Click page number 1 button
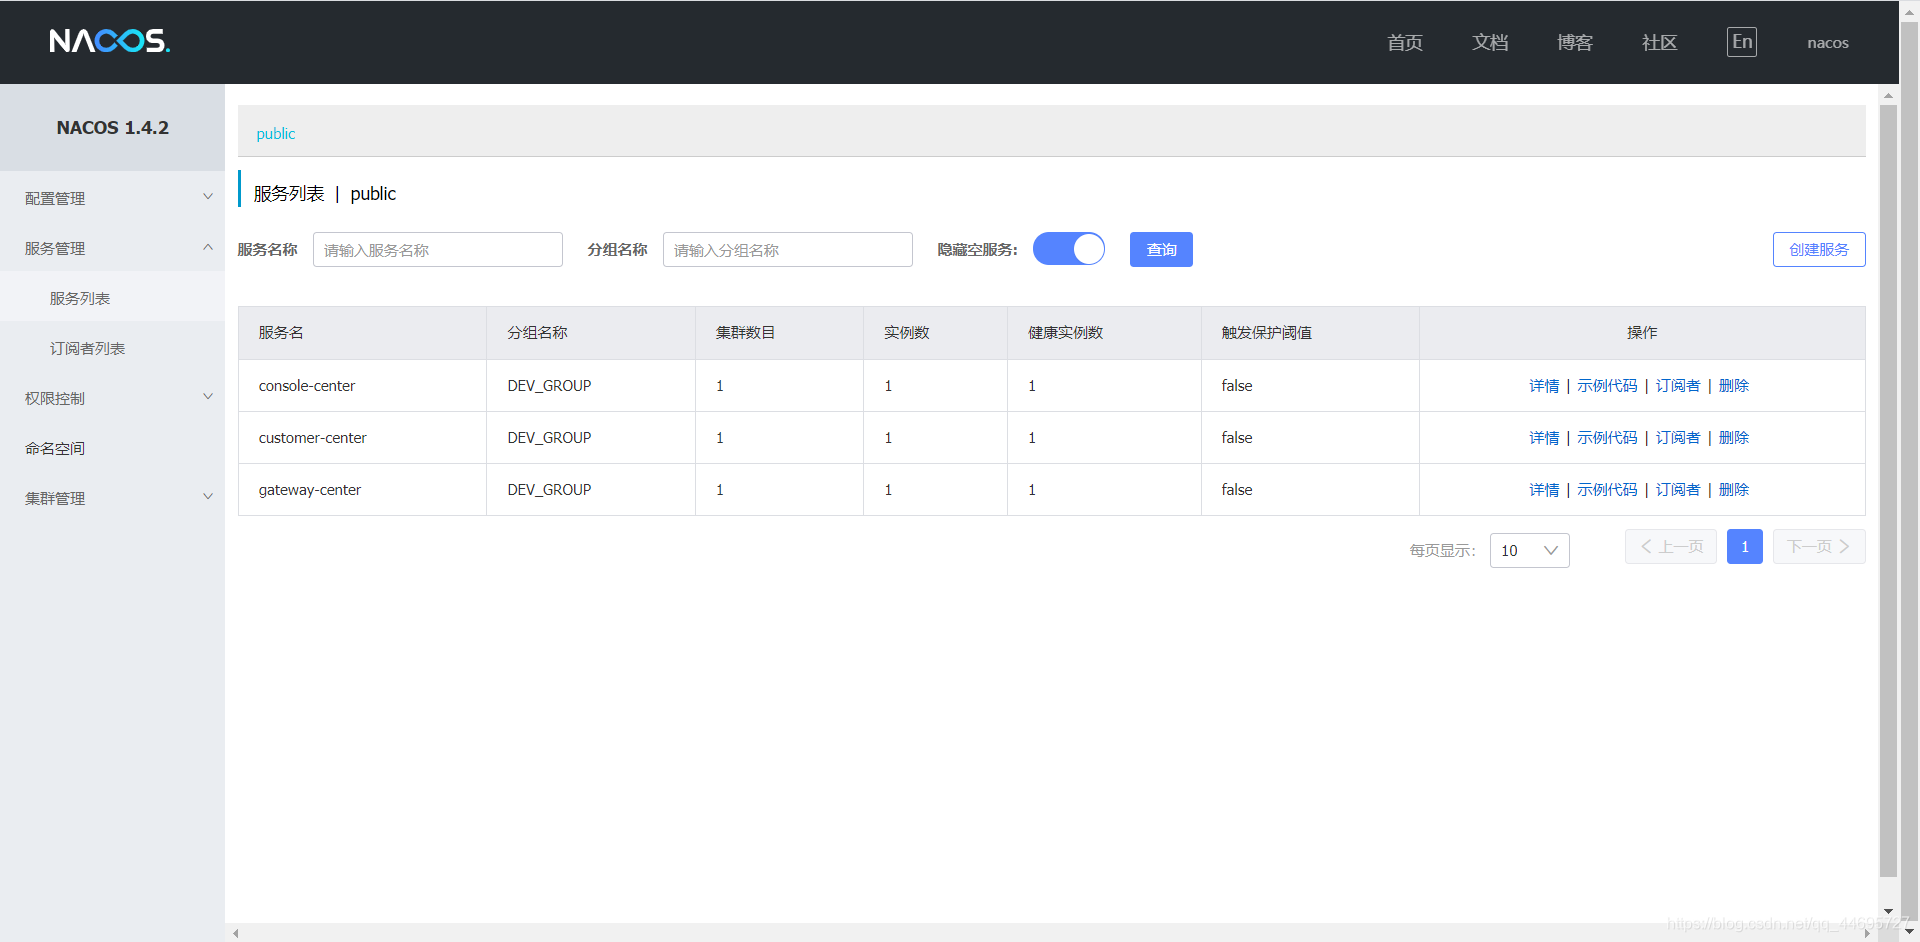The height and width of the screenshot is (942, 1920). [1745, 547]
